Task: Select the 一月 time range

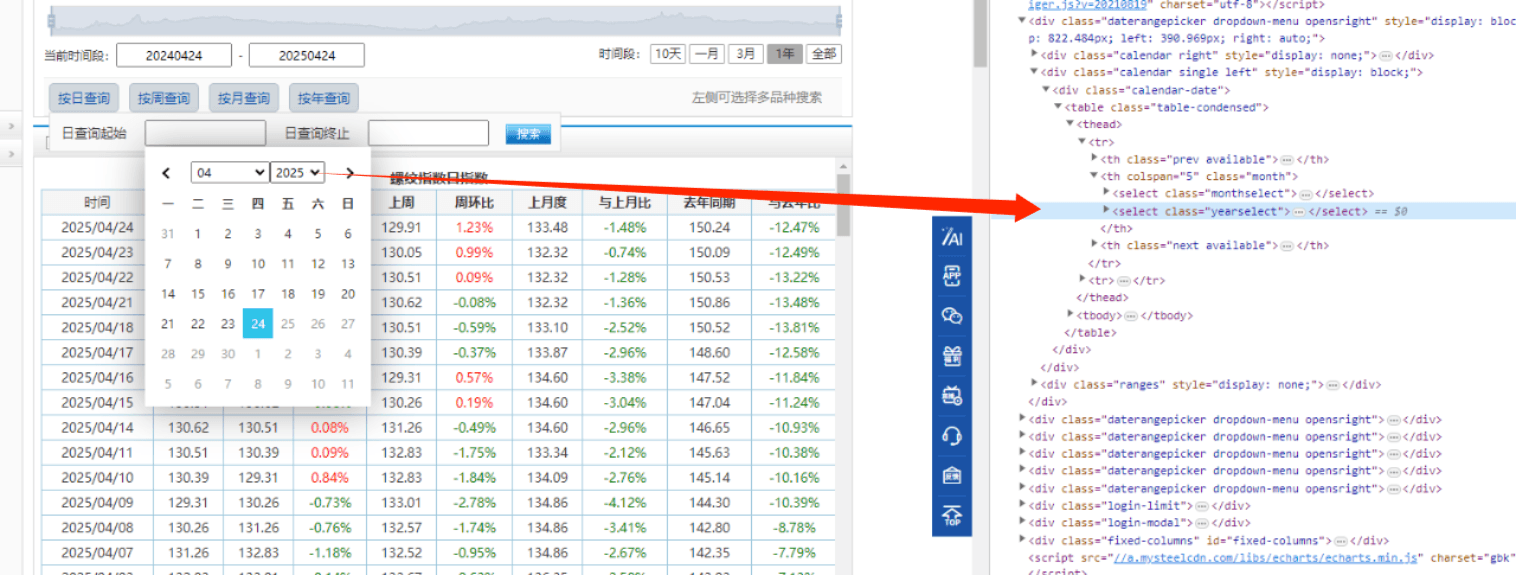Action: pyautogui.click(x=708, y=54)
